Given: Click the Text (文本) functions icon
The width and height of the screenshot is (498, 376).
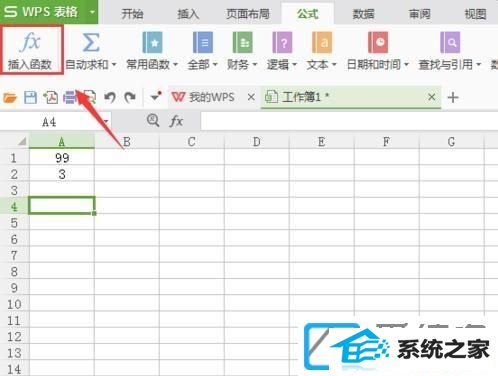Looking at the screenshot, I should [x=322, y=42].
